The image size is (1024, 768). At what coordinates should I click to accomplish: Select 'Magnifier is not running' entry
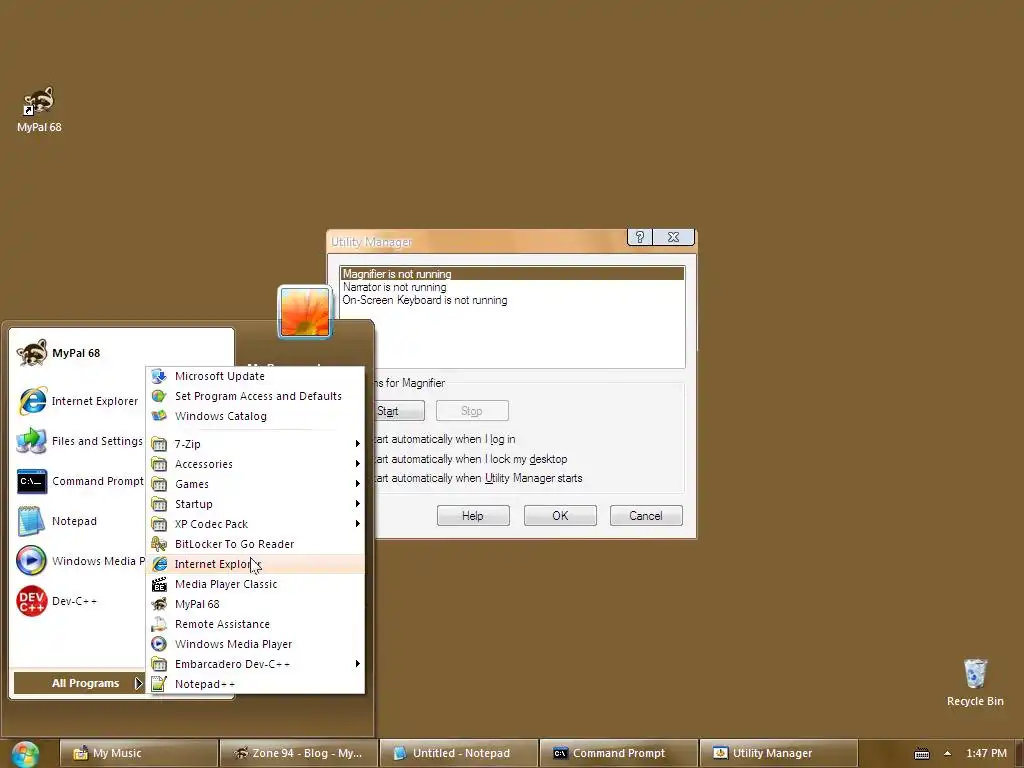coord(512,274)
